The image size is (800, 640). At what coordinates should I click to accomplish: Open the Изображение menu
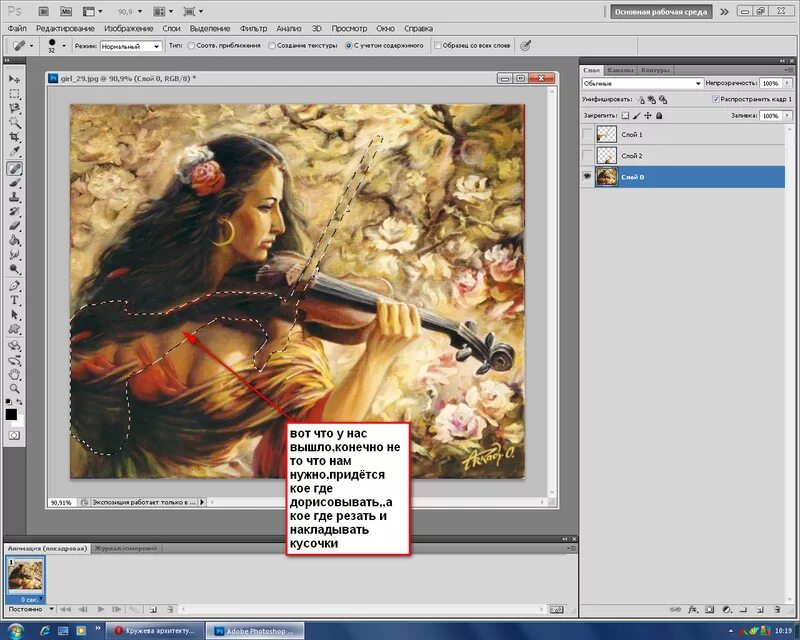coord(129,29)
